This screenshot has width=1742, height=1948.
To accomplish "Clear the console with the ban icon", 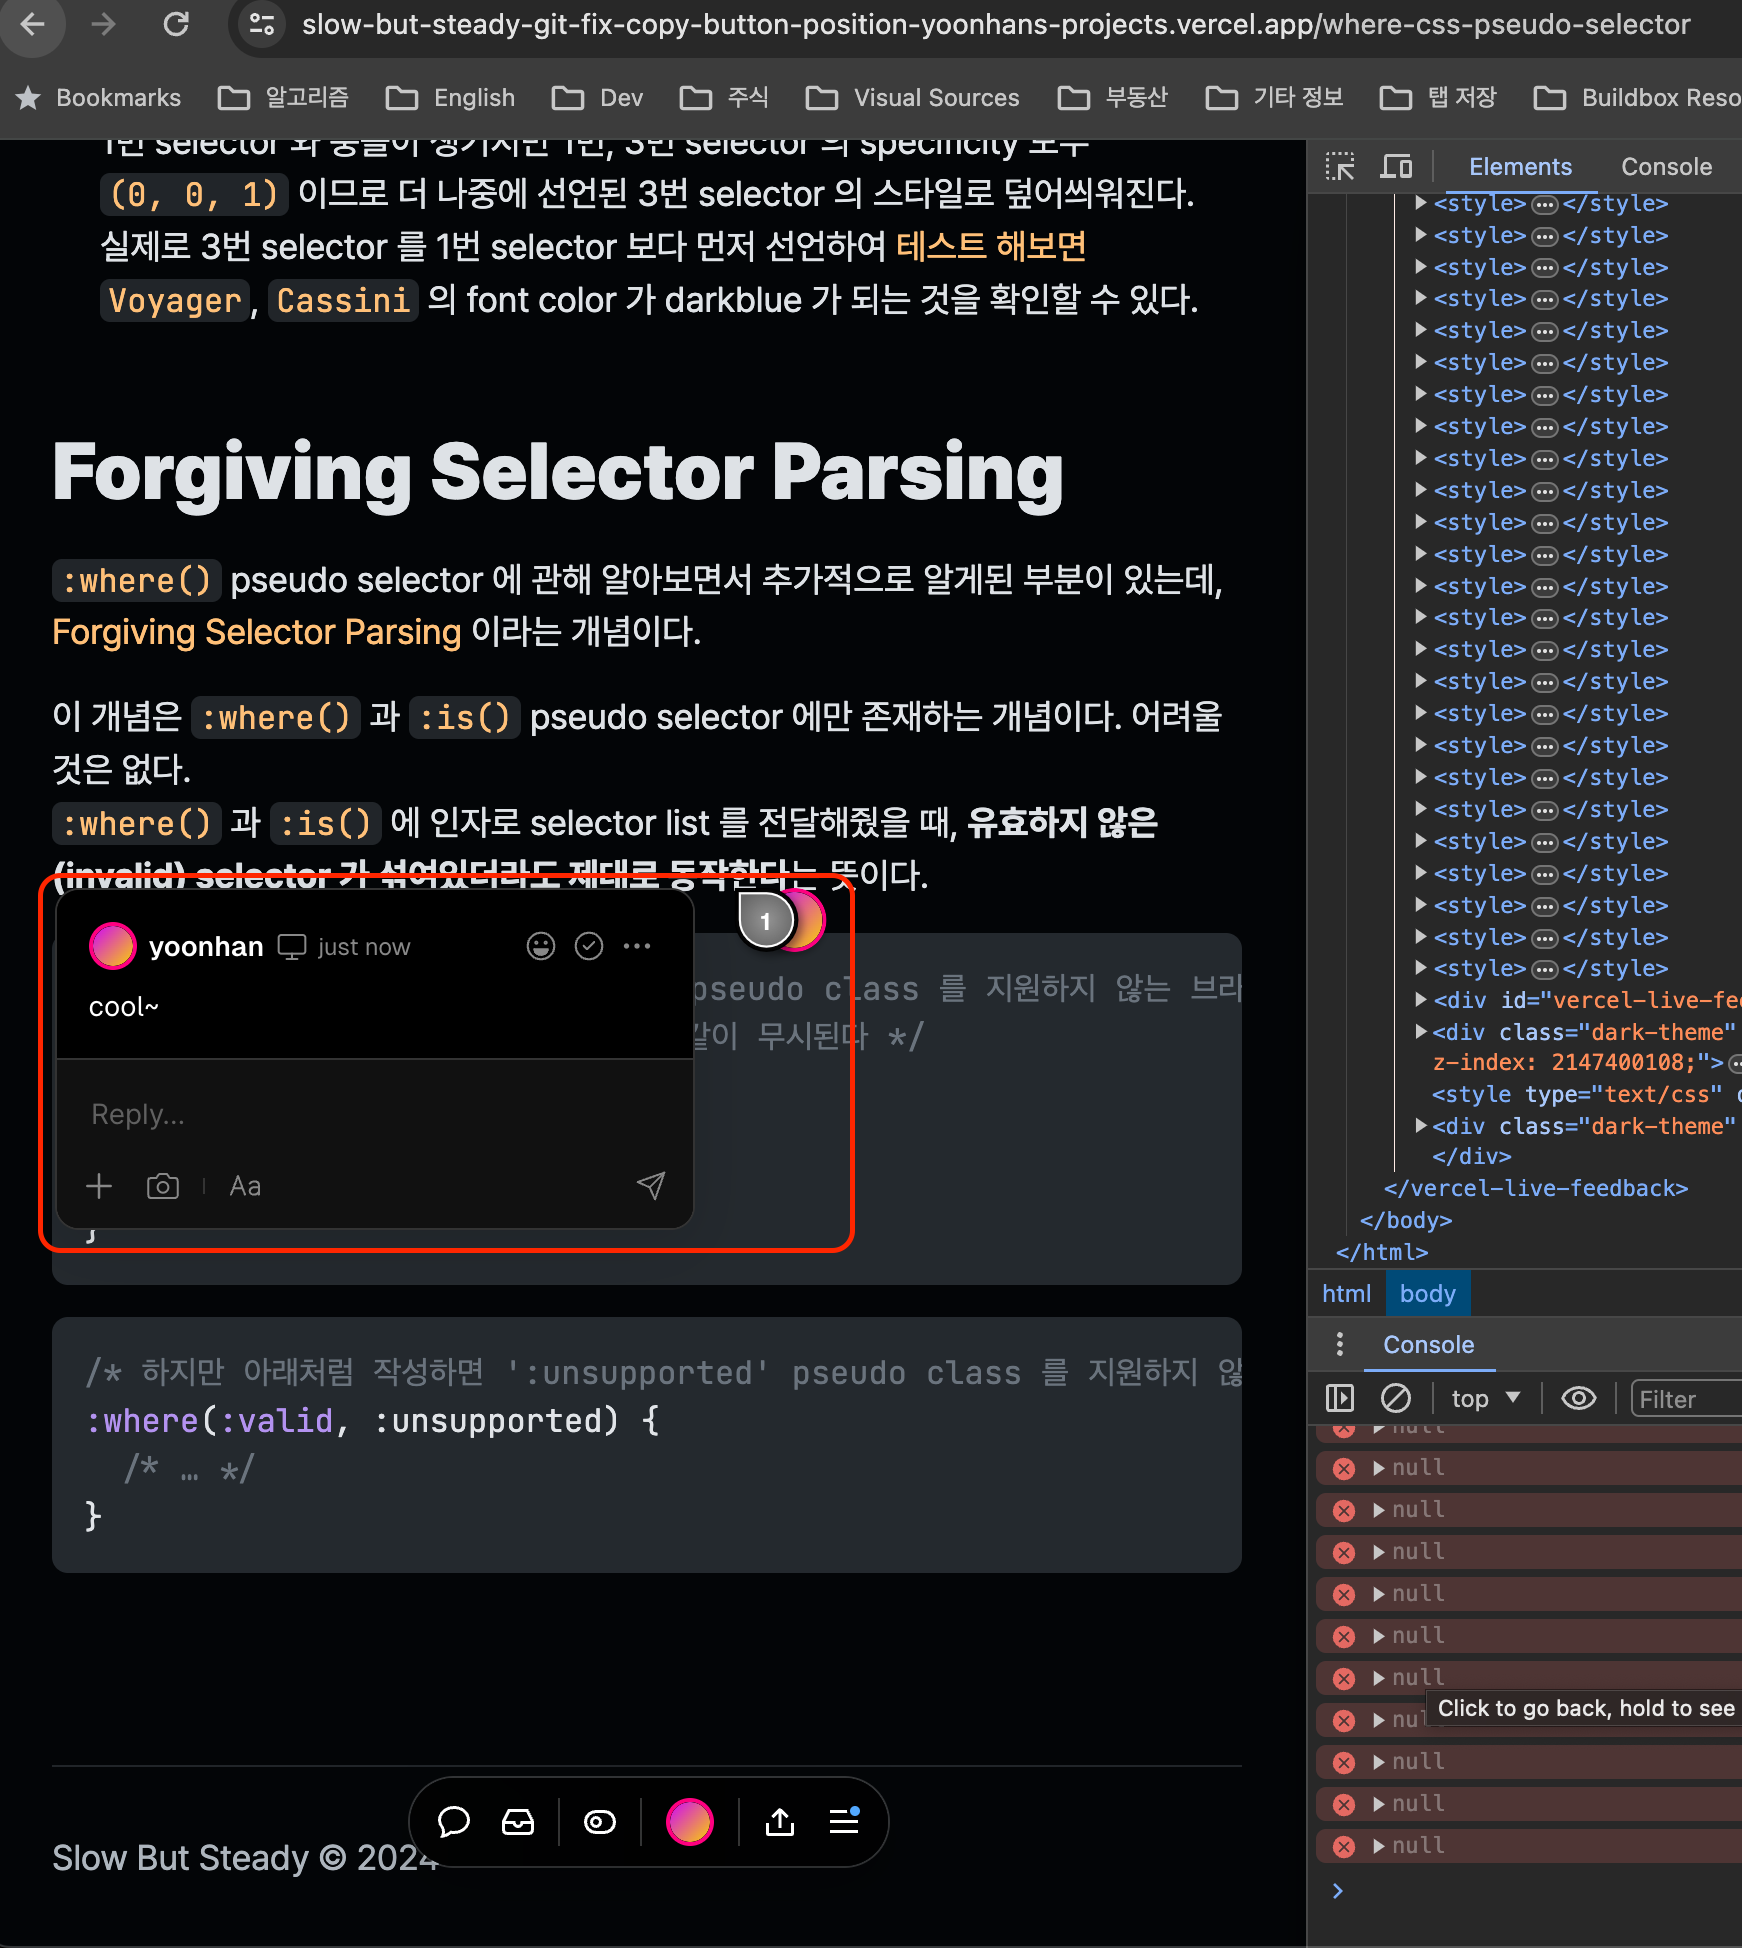I will [1396, 1397].
